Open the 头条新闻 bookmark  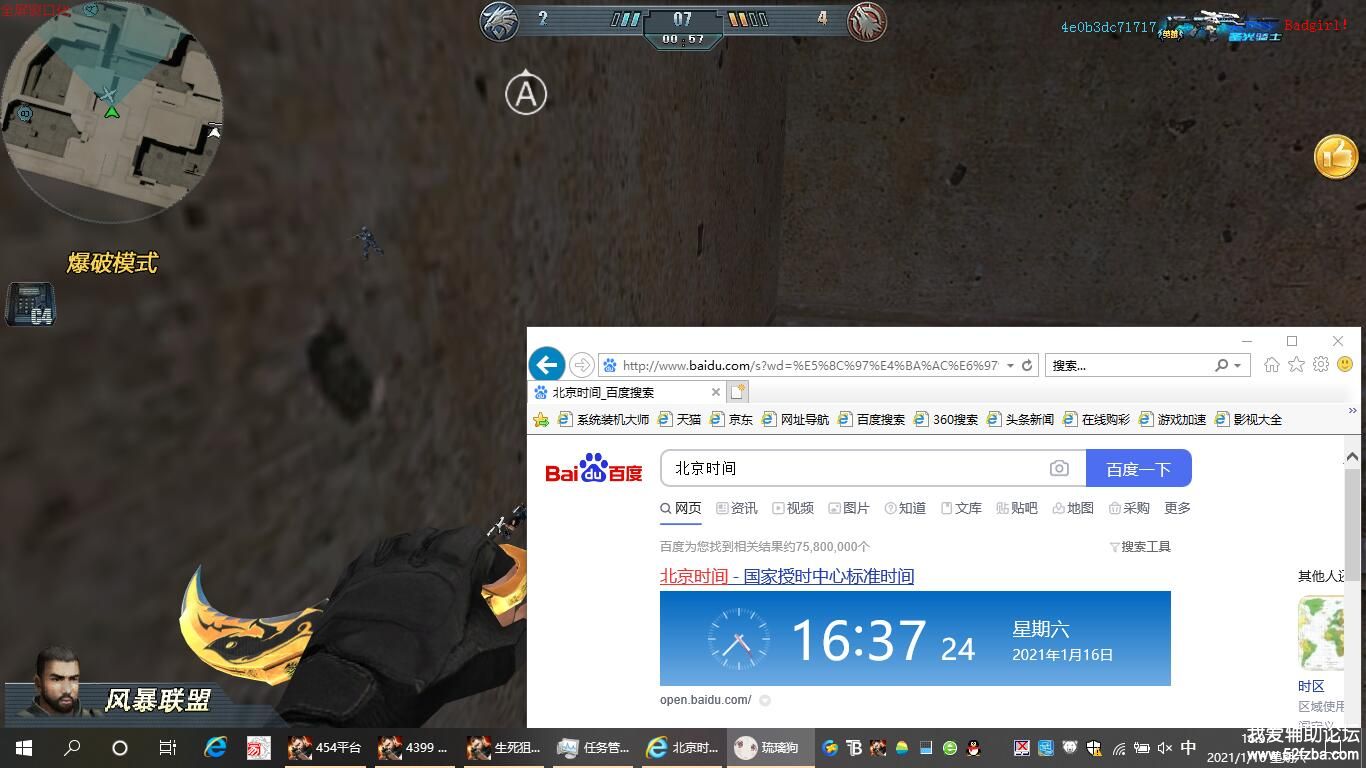pyautogui.click(x=1021, y=420)
